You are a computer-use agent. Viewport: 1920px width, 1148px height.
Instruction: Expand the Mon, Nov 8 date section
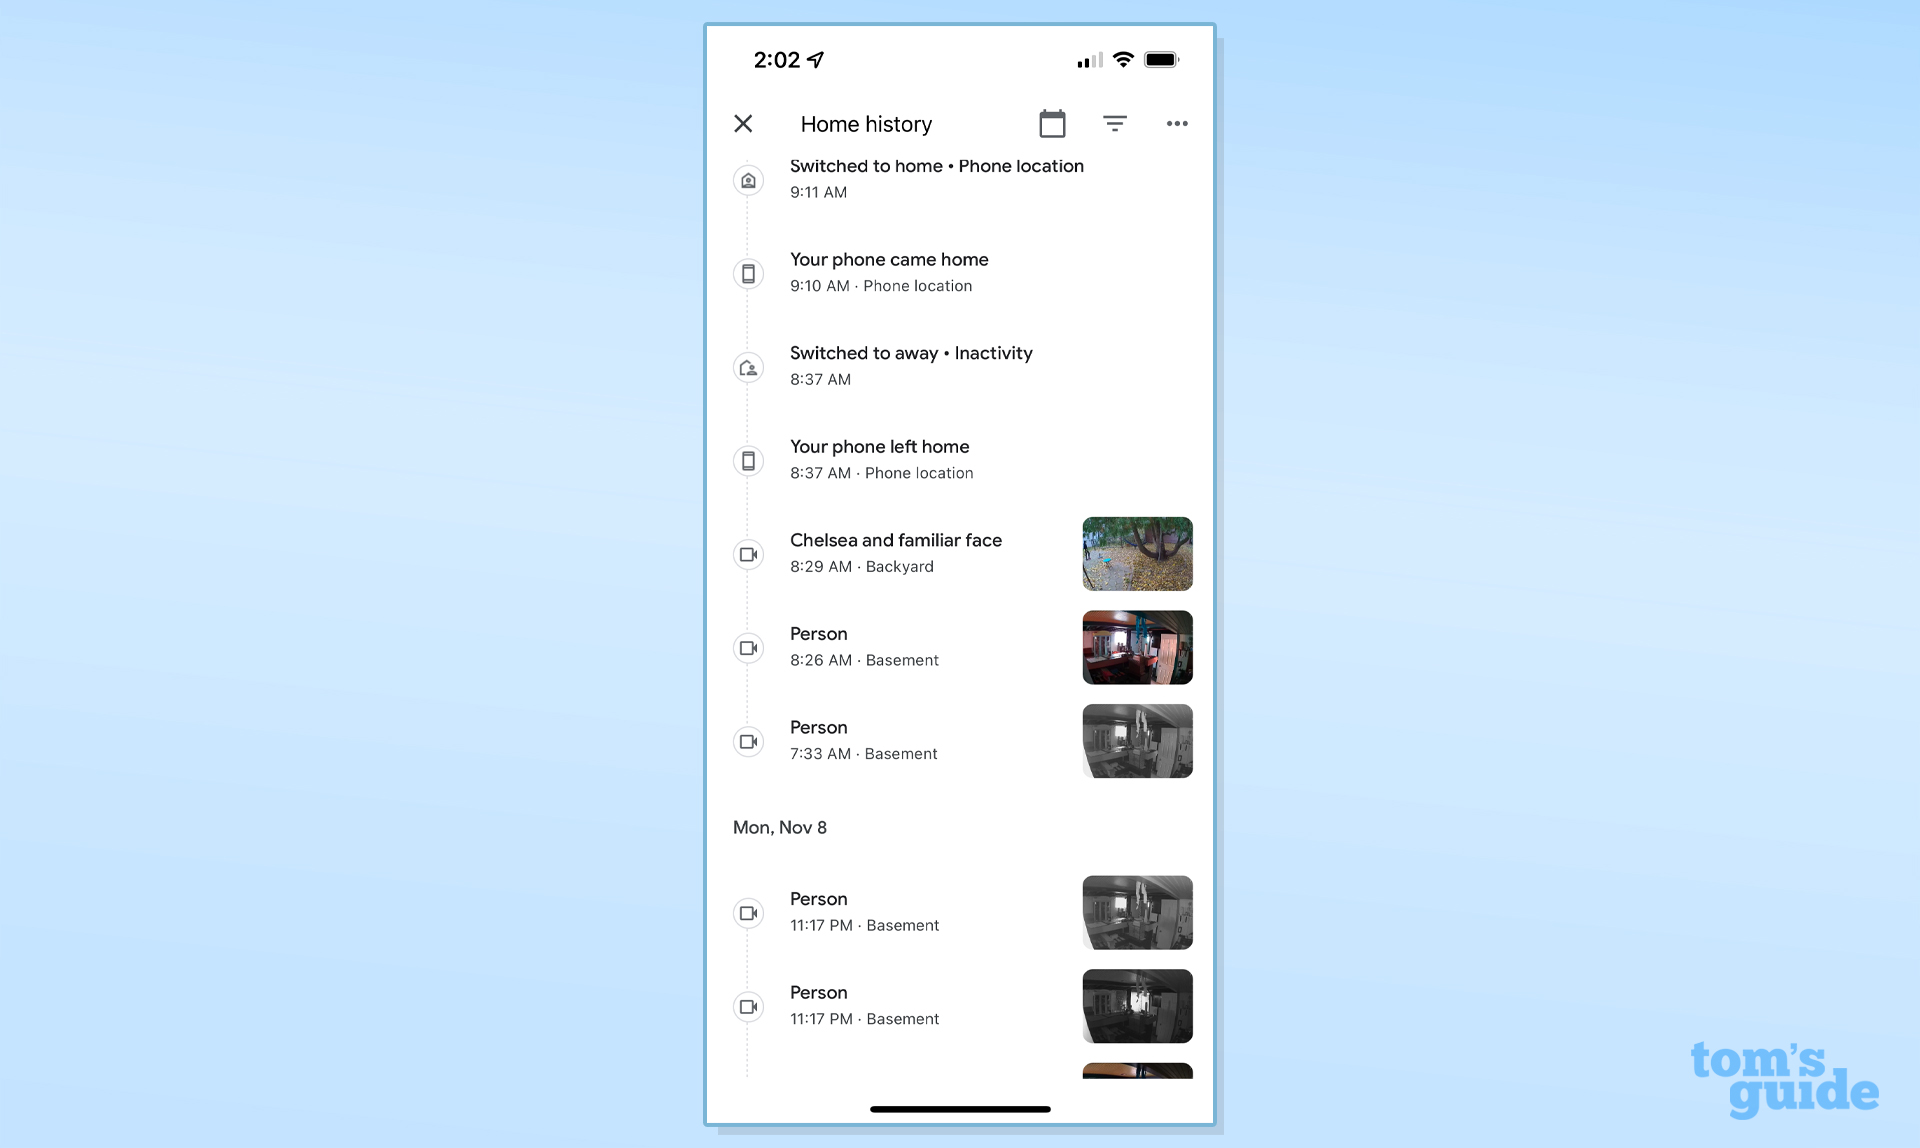click(779, 827)
